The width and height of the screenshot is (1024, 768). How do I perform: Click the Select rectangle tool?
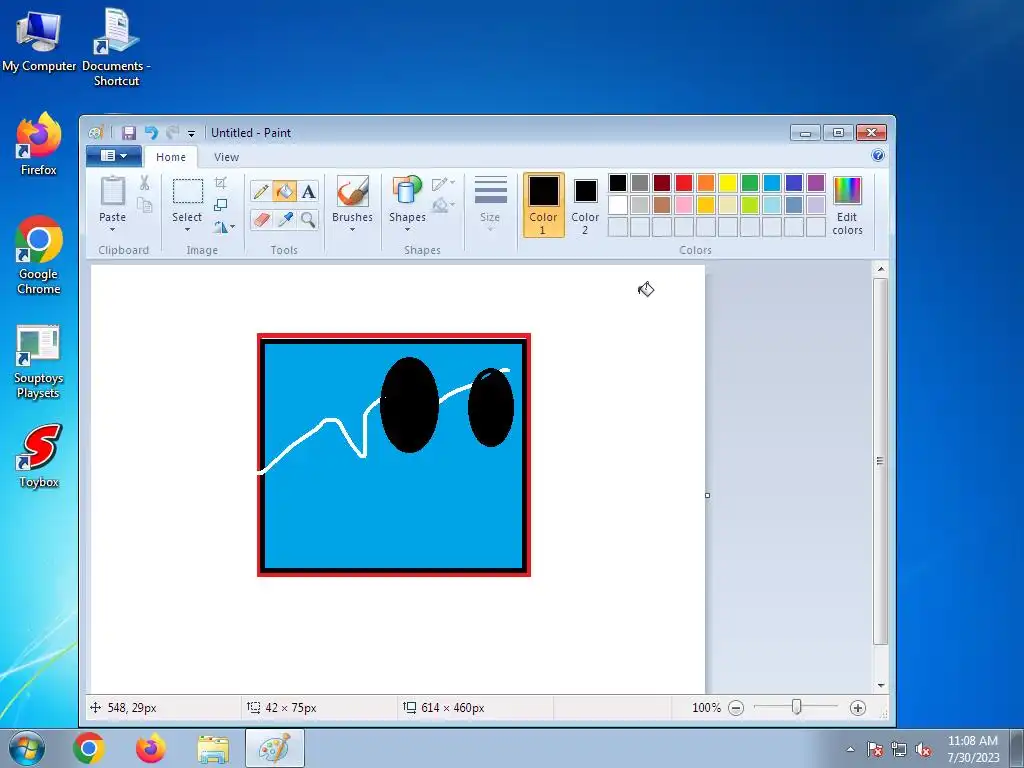pos(187,191)
